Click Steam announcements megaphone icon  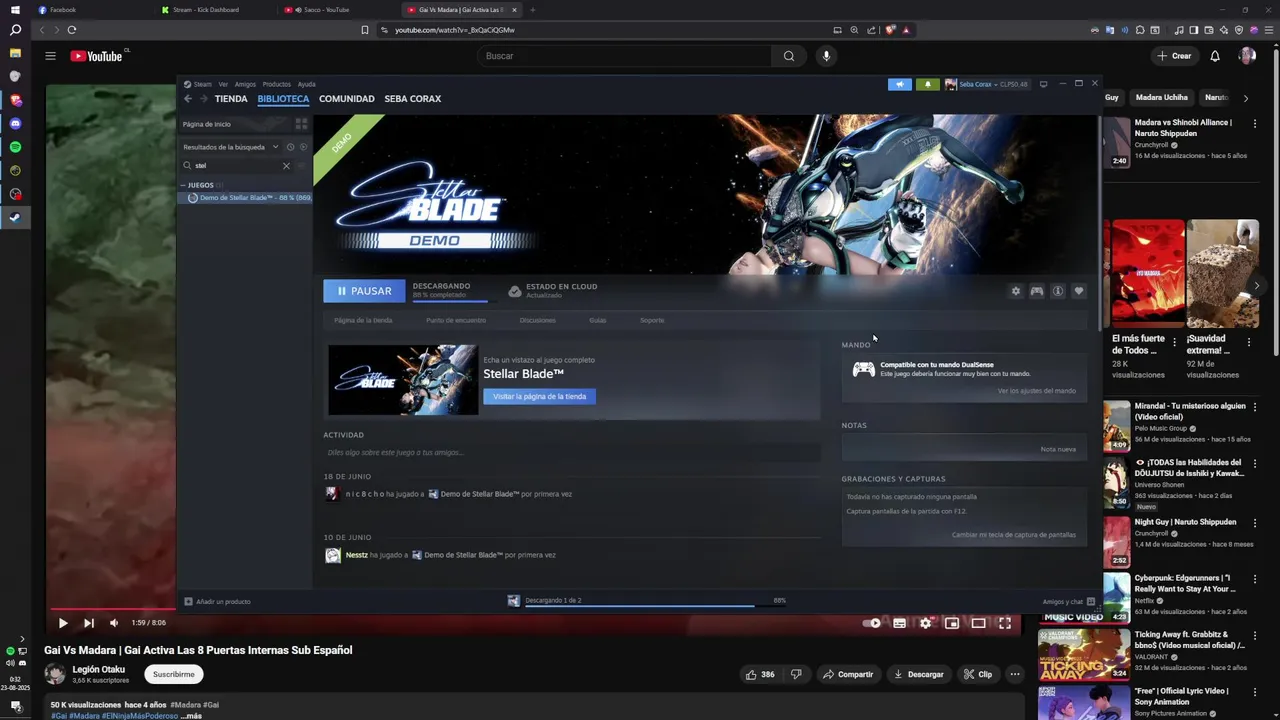(900, 84)
